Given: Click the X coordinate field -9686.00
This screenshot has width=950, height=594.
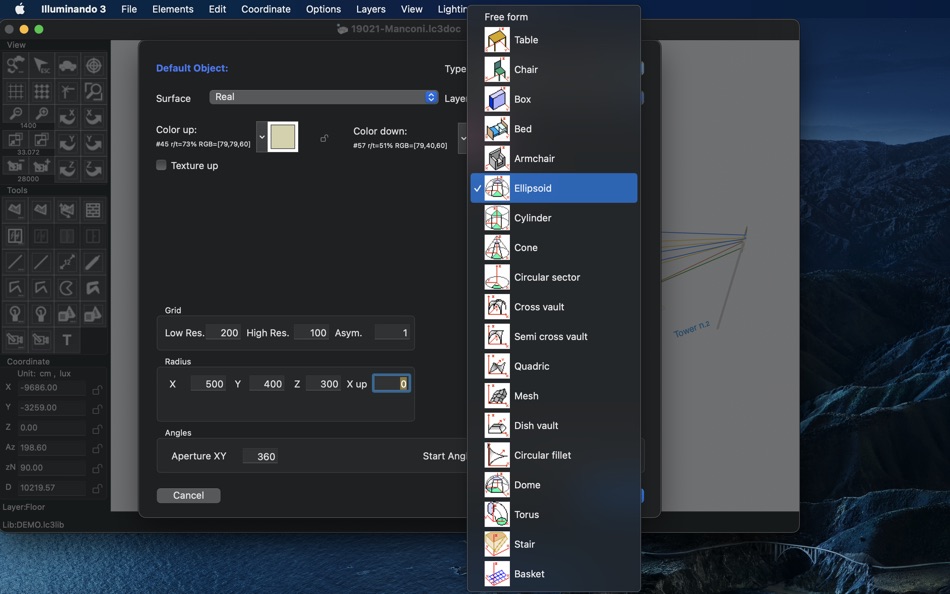Looking at the screenshot, I should [51, 388].
